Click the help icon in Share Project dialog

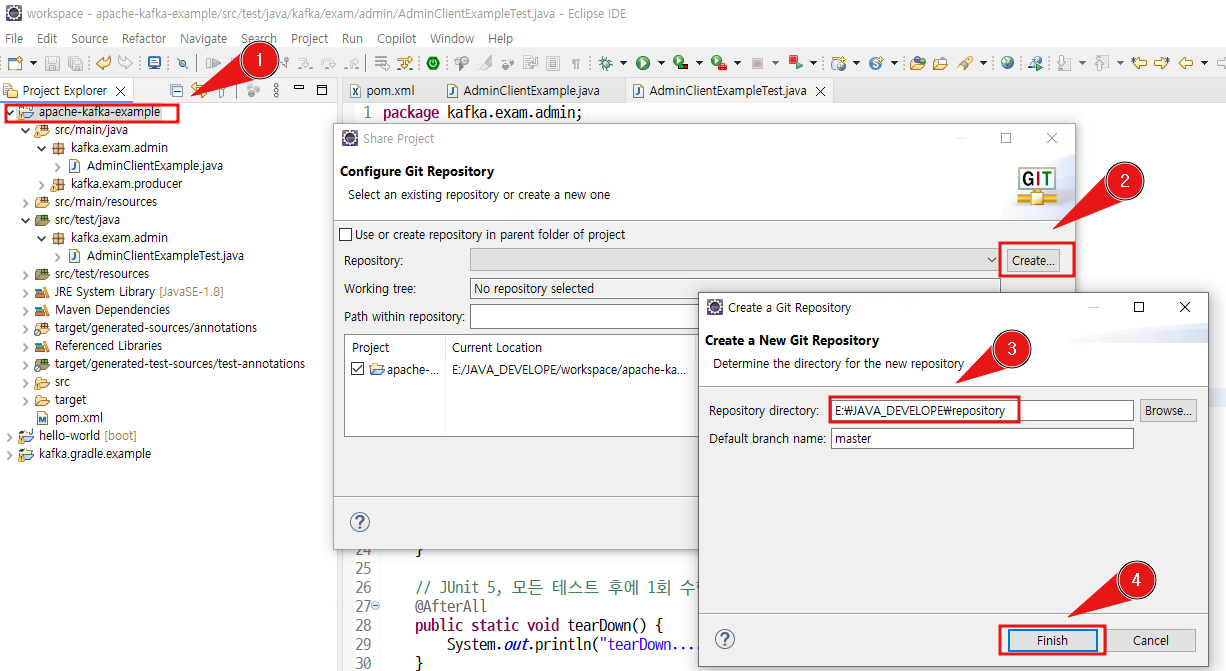(x=360, y=522)
